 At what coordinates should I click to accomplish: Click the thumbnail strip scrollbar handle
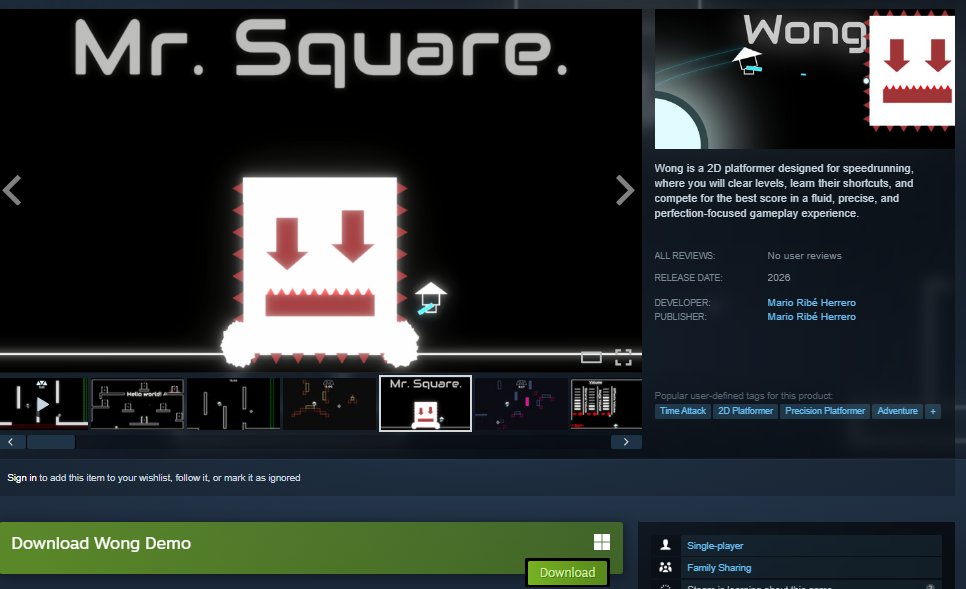[51, 442]
